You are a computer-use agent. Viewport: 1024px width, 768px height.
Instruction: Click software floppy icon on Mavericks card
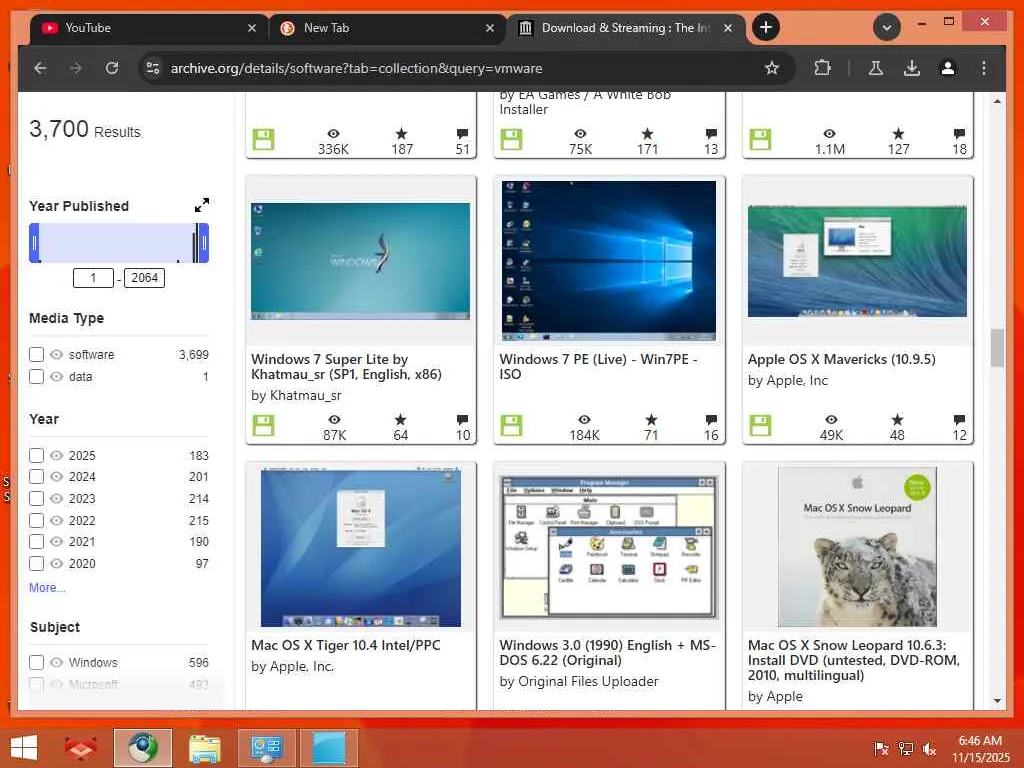(760, 426)
